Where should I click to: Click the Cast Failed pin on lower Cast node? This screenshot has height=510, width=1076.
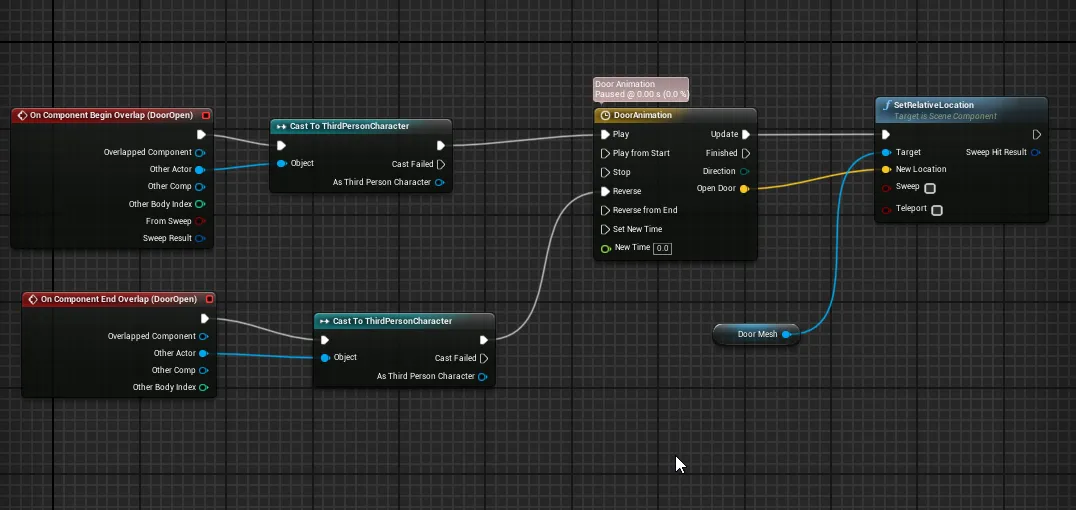(484, 358)
